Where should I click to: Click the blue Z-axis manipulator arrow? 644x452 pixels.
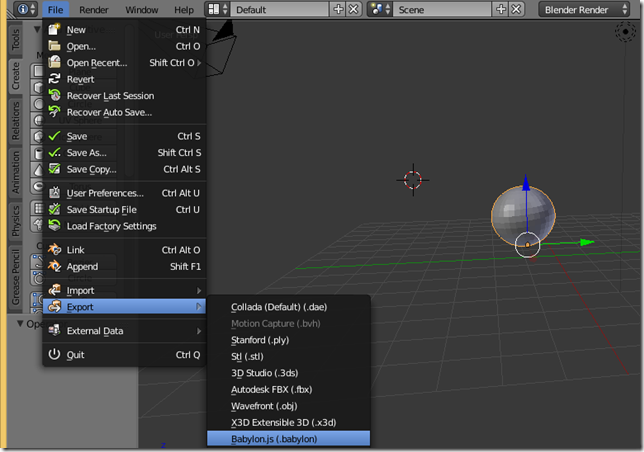(526, 182)
